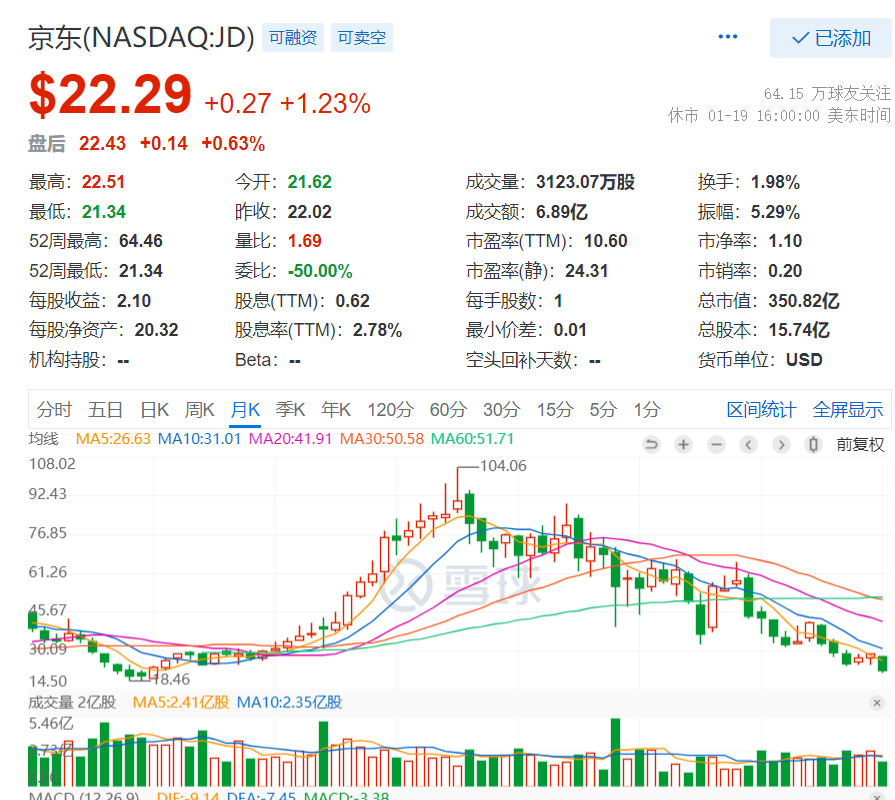The width and height of the screenshot is (895, 800).
Task: Zoom in the chart with plus icon
Action: [684, 445]
